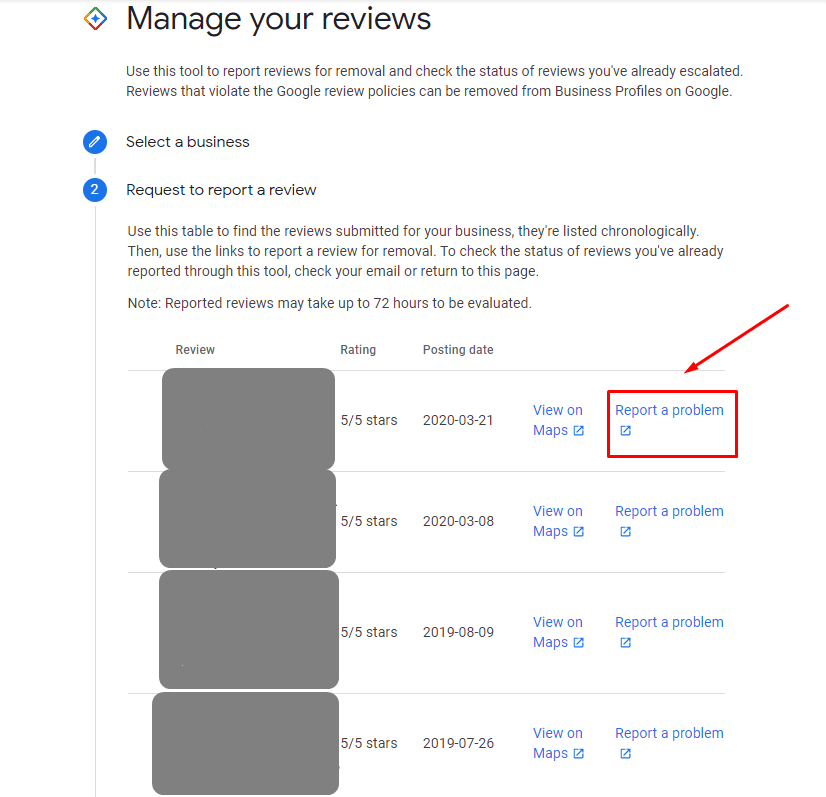The height and width of the screenshot is (797, 826).
Task: Click the Posting date column header
Action: pos(457,350)
